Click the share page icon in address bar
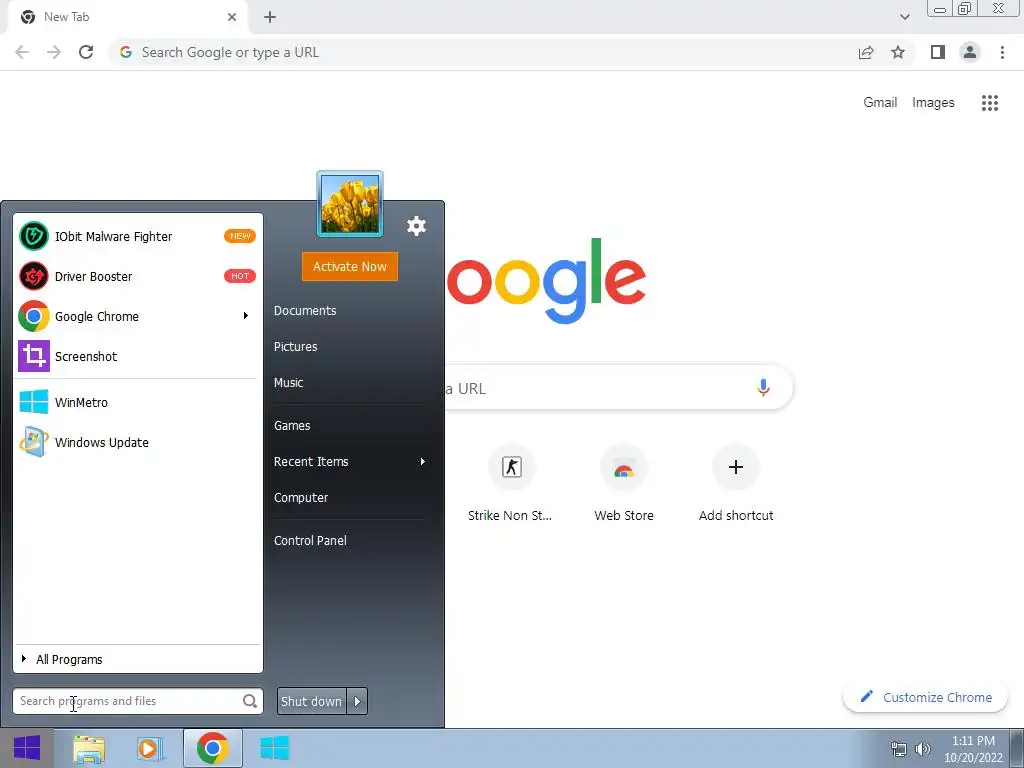Viewport: 1024px width, 768px height. tap(866, 52)
